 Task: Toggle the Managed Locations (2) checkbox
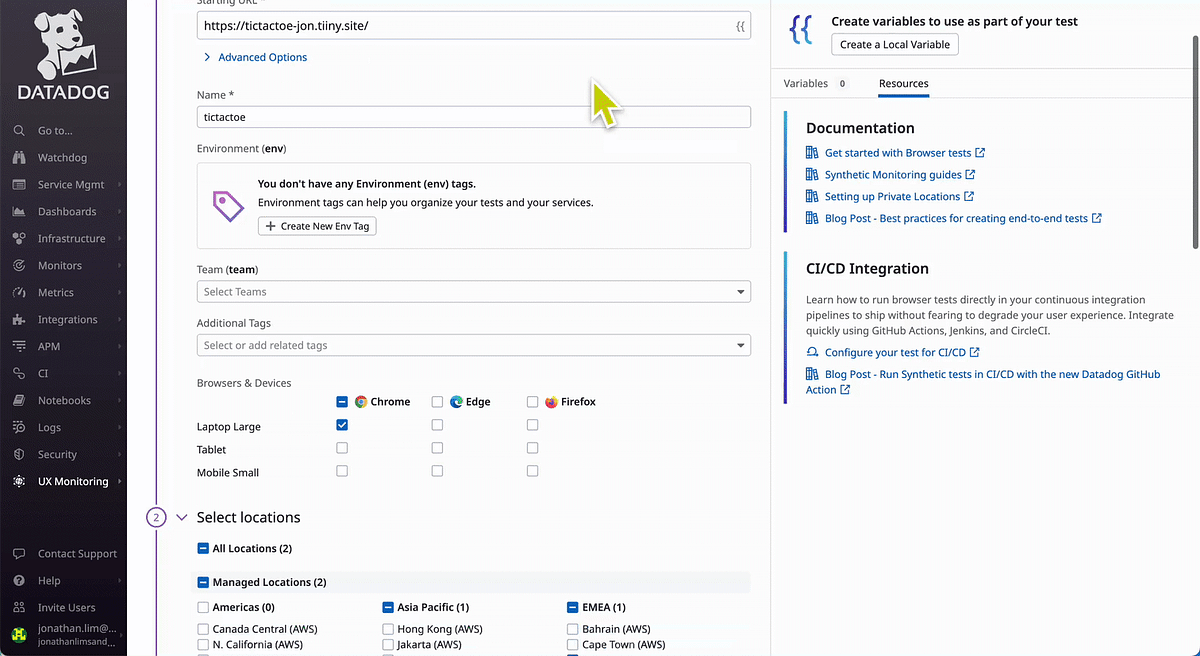tap(203, 582)
